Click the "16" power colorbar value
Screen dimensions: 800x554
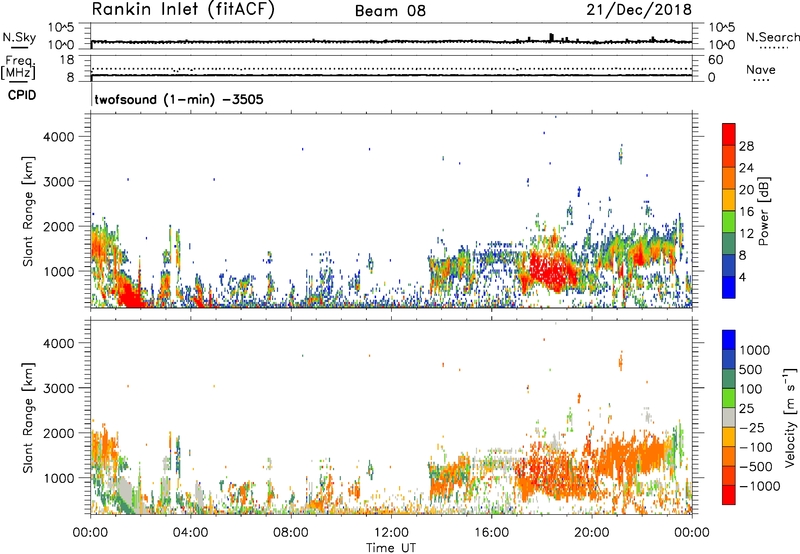coord(746,212)
